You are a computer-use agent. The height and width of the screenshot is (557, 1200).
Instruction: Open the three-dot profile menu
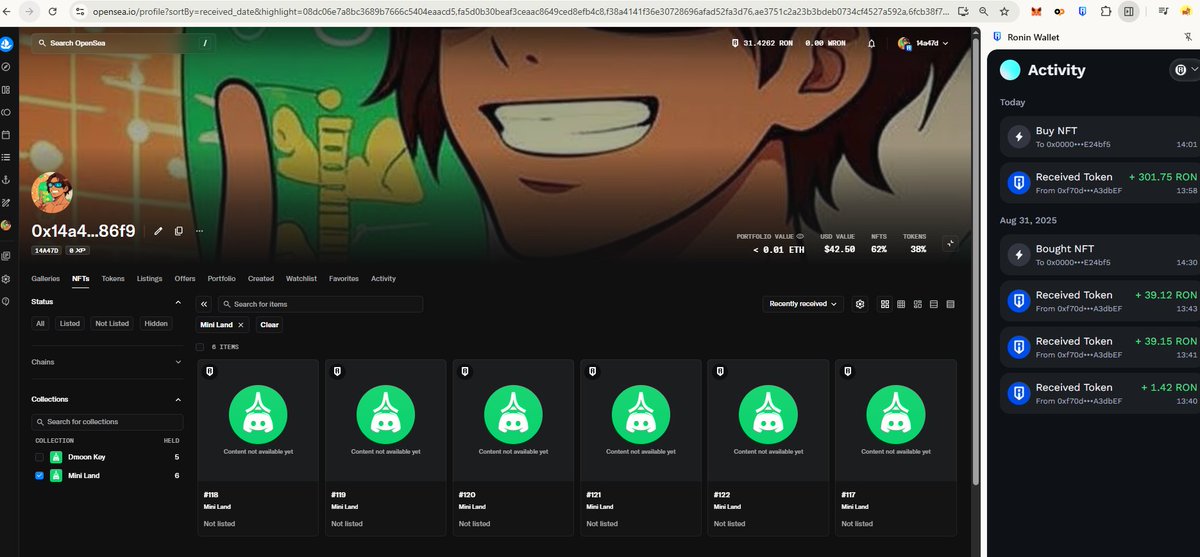tap(199, 231)
